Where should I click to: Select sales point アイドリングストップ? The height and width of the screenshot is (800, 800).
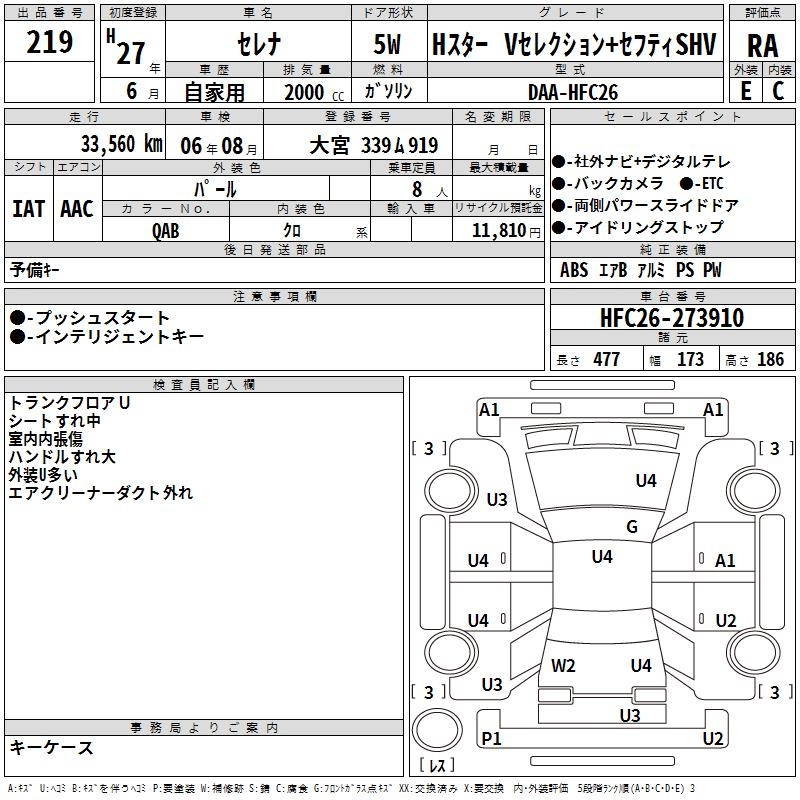[x=638, y=227]
